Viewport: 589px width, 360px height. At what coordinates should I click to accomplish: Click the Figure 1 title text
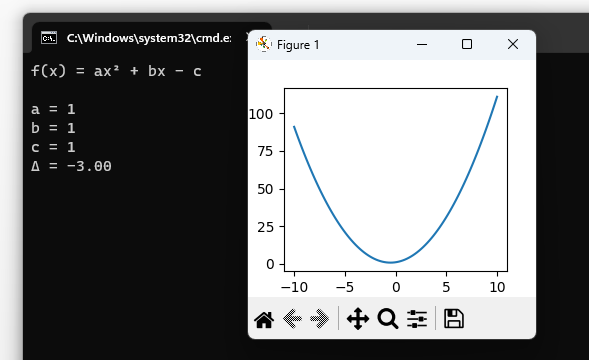[x=298, y=45]
